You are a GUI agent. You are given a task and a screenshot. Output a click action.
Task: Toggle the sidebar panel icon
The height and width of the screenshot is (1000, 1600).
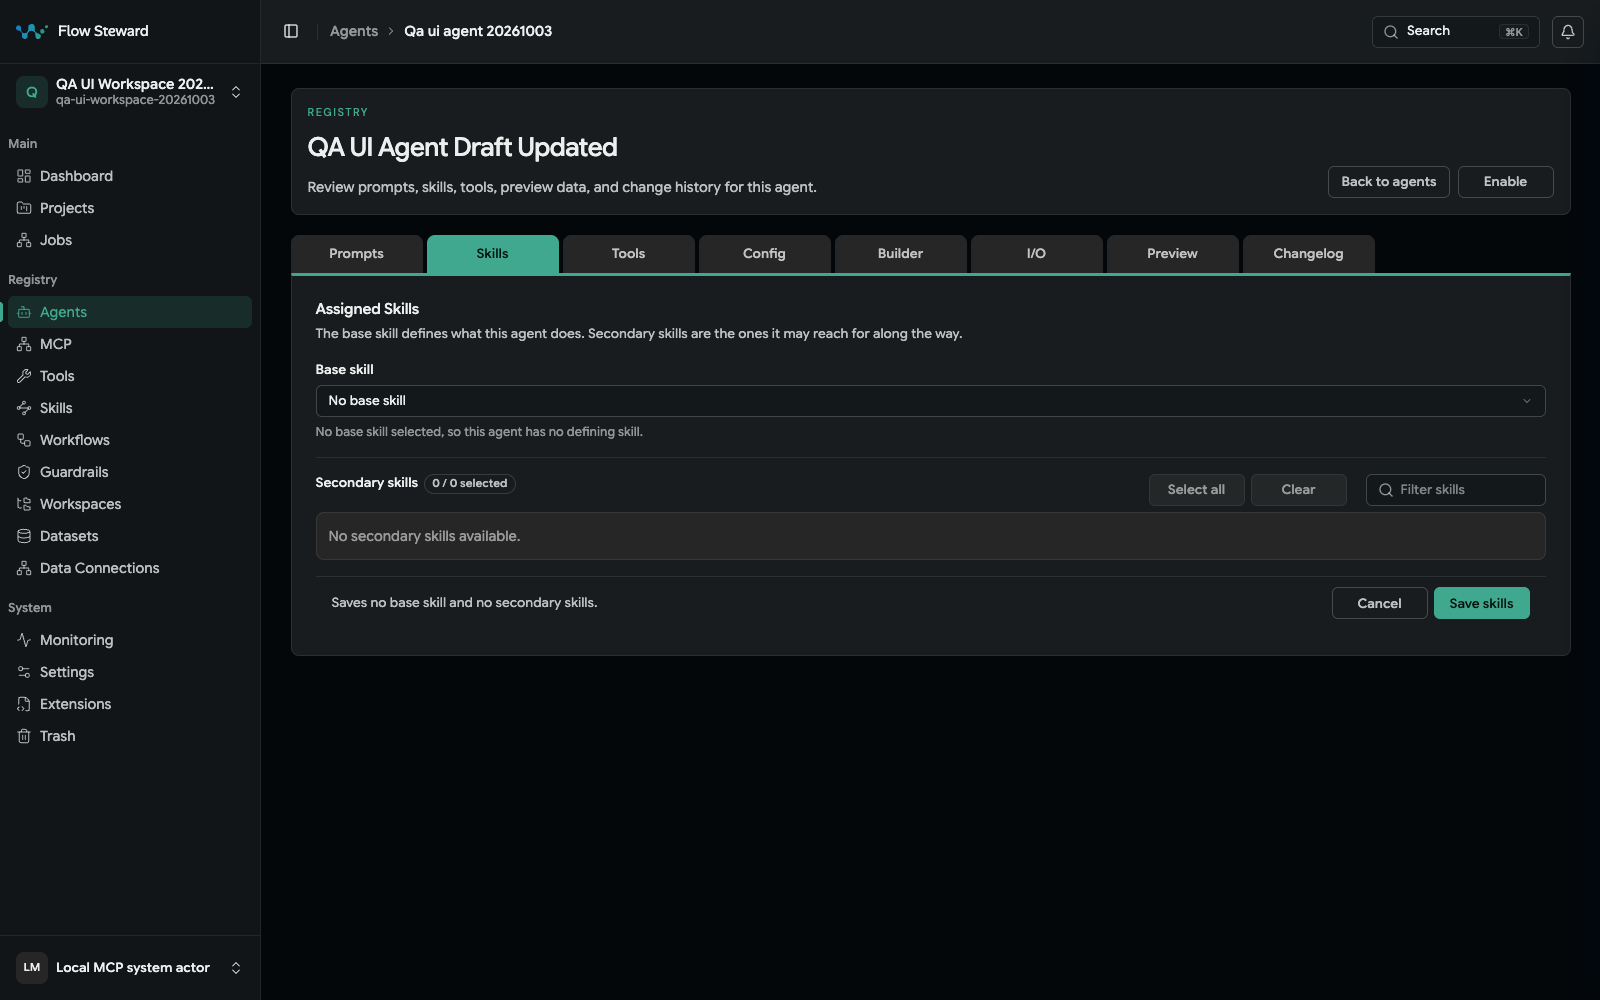coord(291,31)
